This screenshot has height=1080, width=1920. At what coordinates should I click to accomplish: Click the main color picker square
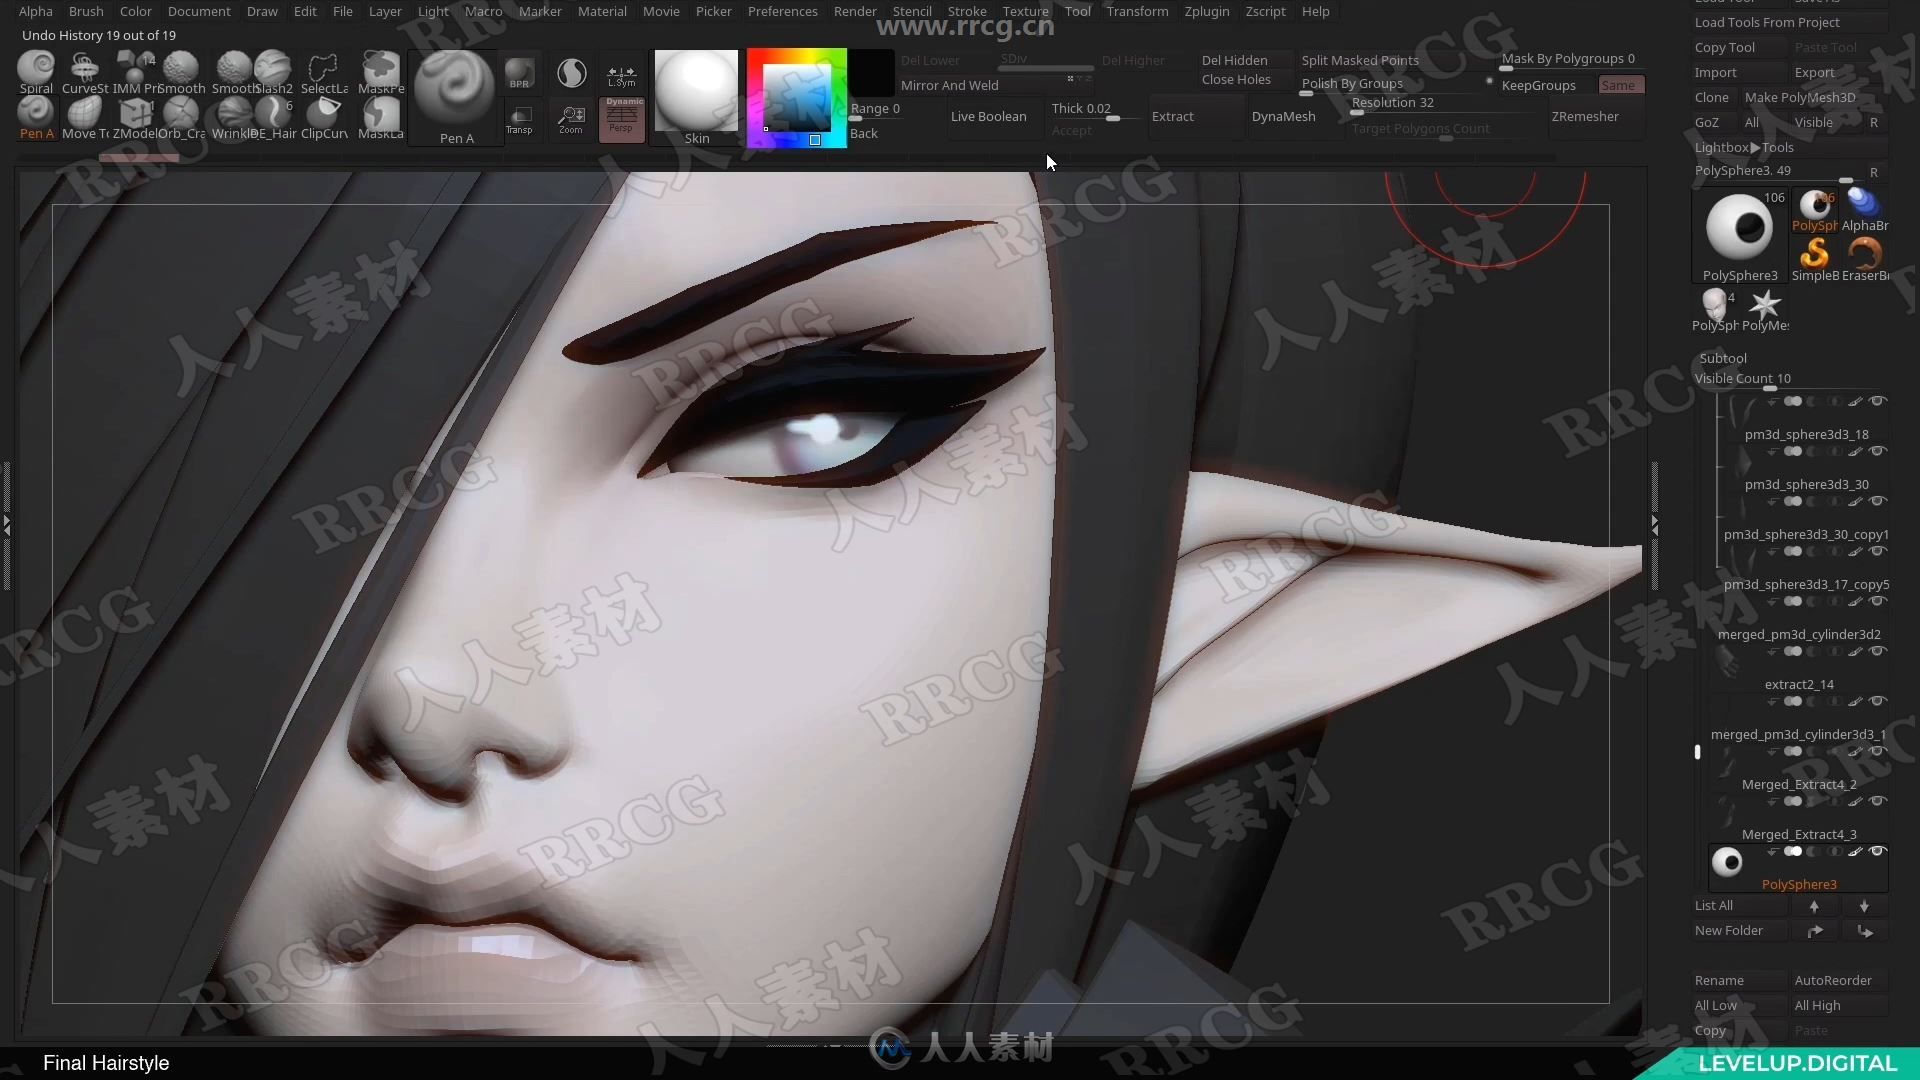[796, 97]
